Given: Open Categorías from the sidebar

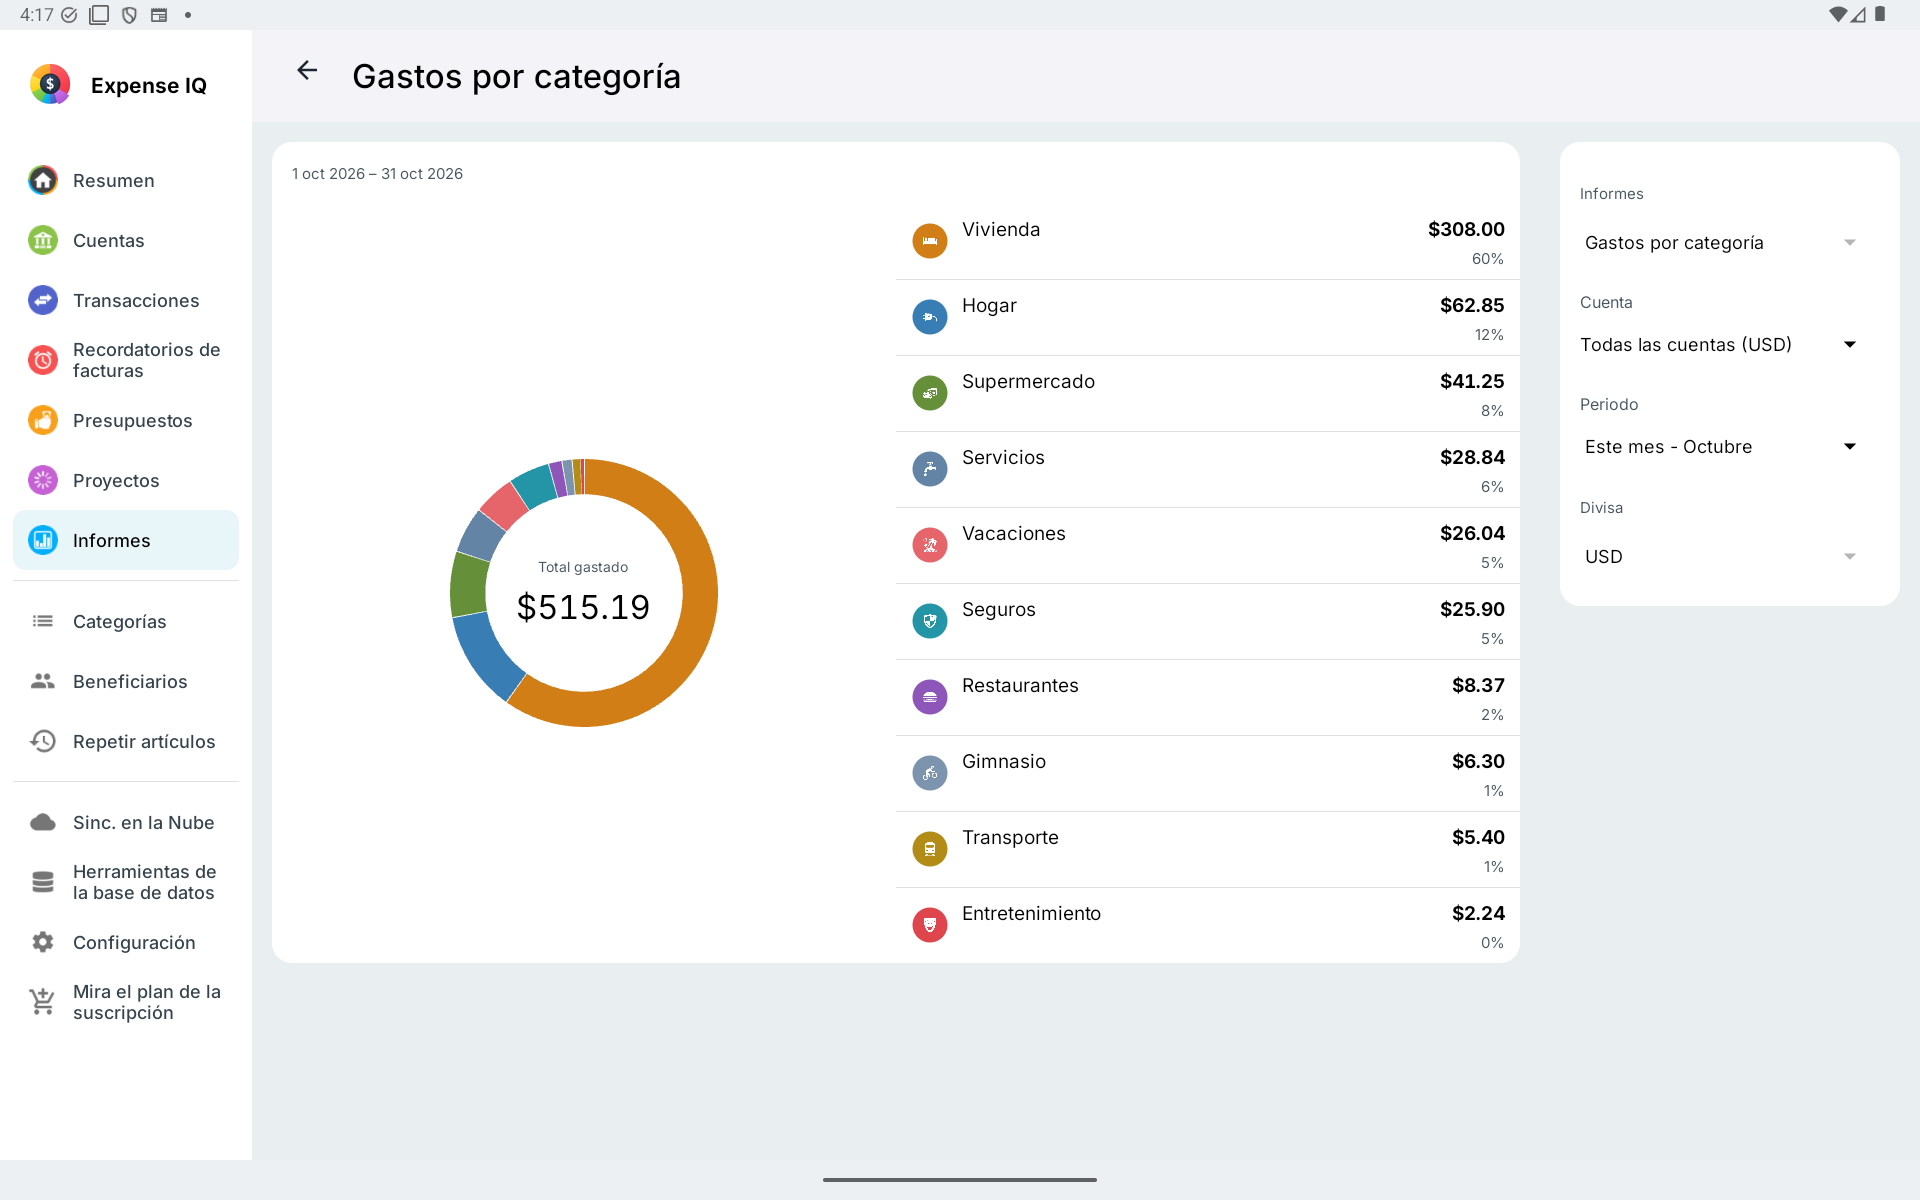Looking at the screenshot, I should pyautogui.click(x=126, y=621).
